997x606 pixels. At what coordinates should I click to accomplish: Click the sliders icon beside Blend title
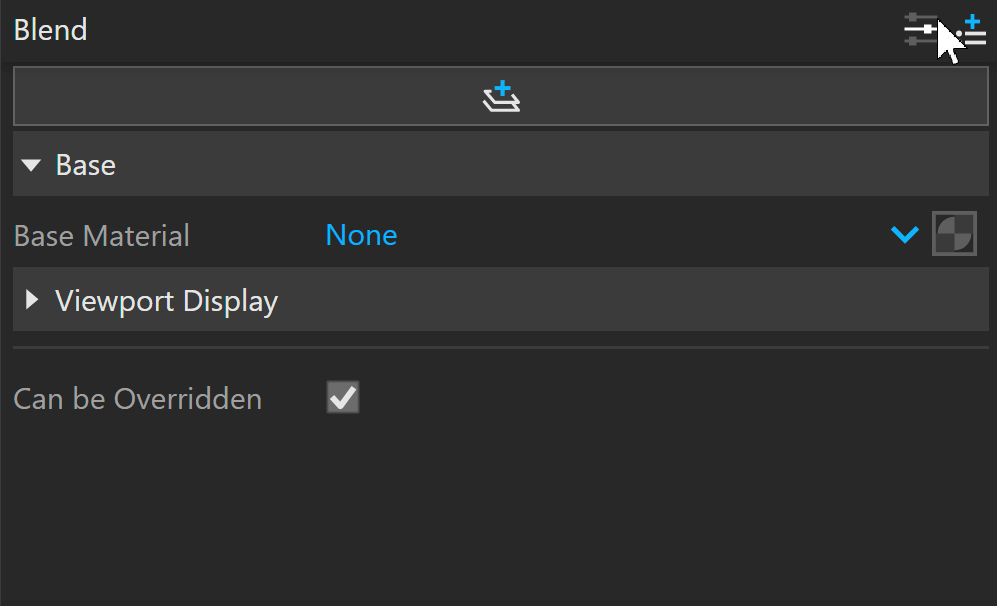(921, 29)
